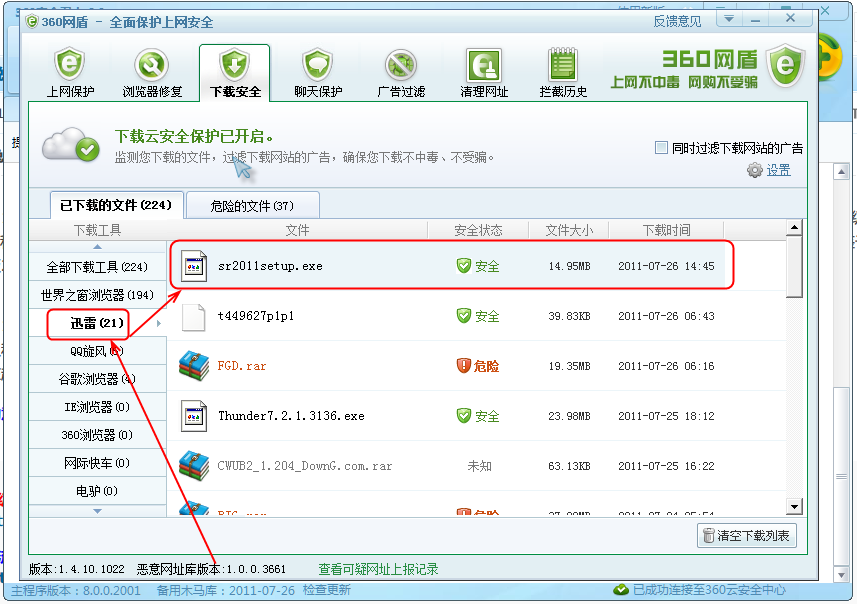Open the title bar dropdown menu arrow
Image resolution: width=857 pixels, height=604 pixels.
coord(729,19)
